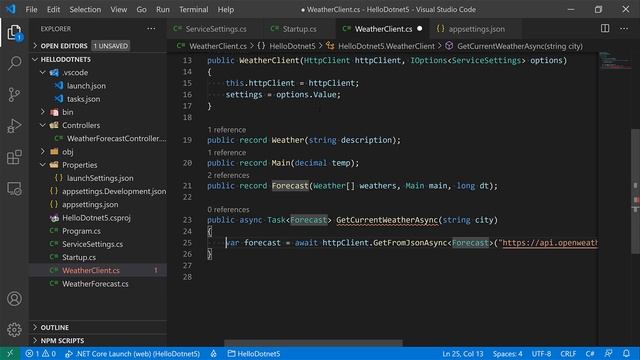The image size is (640, 360).
Task: Click the Split Editor Right icon
Action: click(x=605, y=29)
